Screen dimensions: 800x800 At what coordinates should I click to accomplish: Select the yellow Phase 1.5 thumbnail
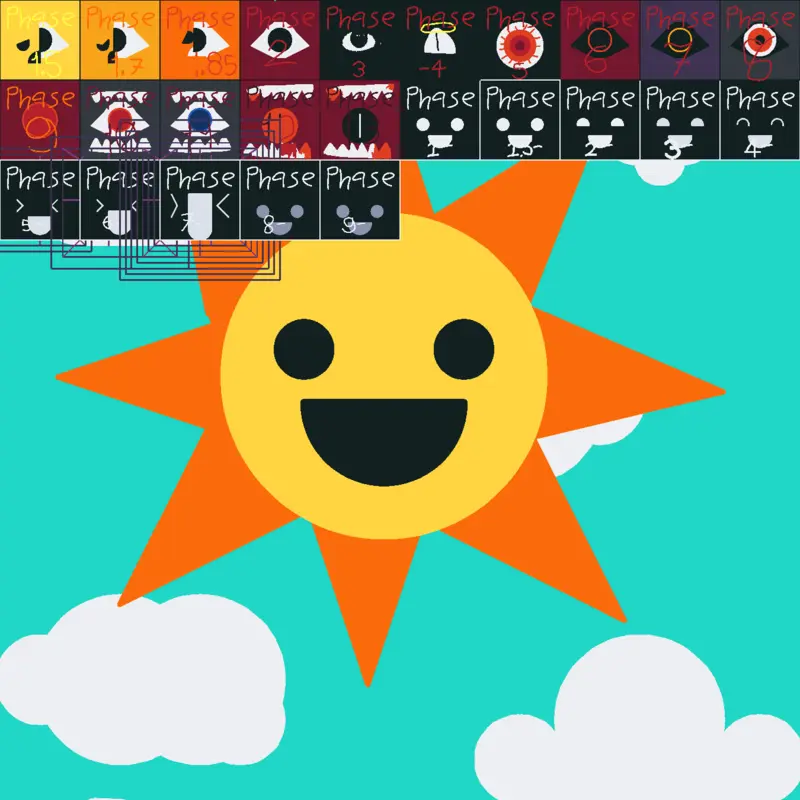point(40,40)
